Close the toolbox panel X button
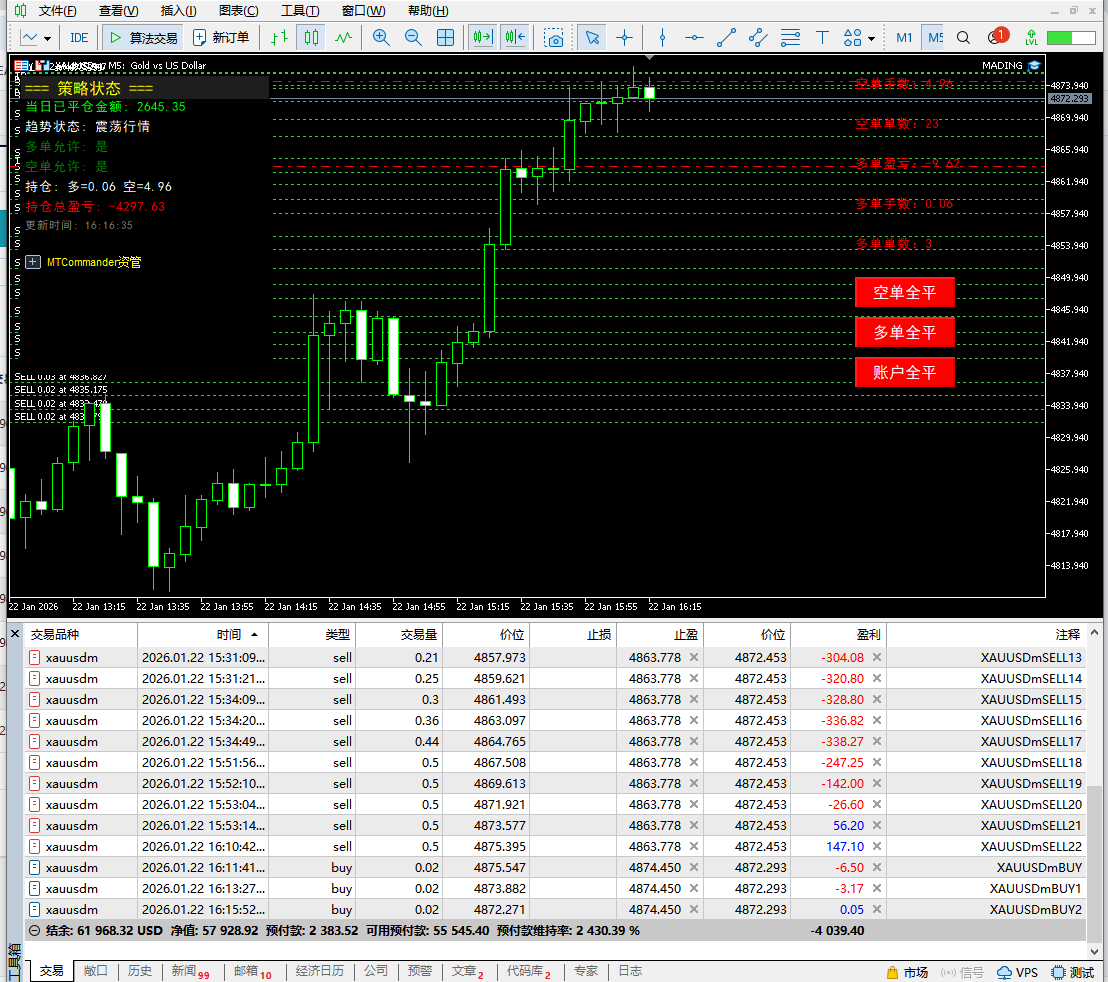The image size is (1108, 982). (x=15, y=634)
